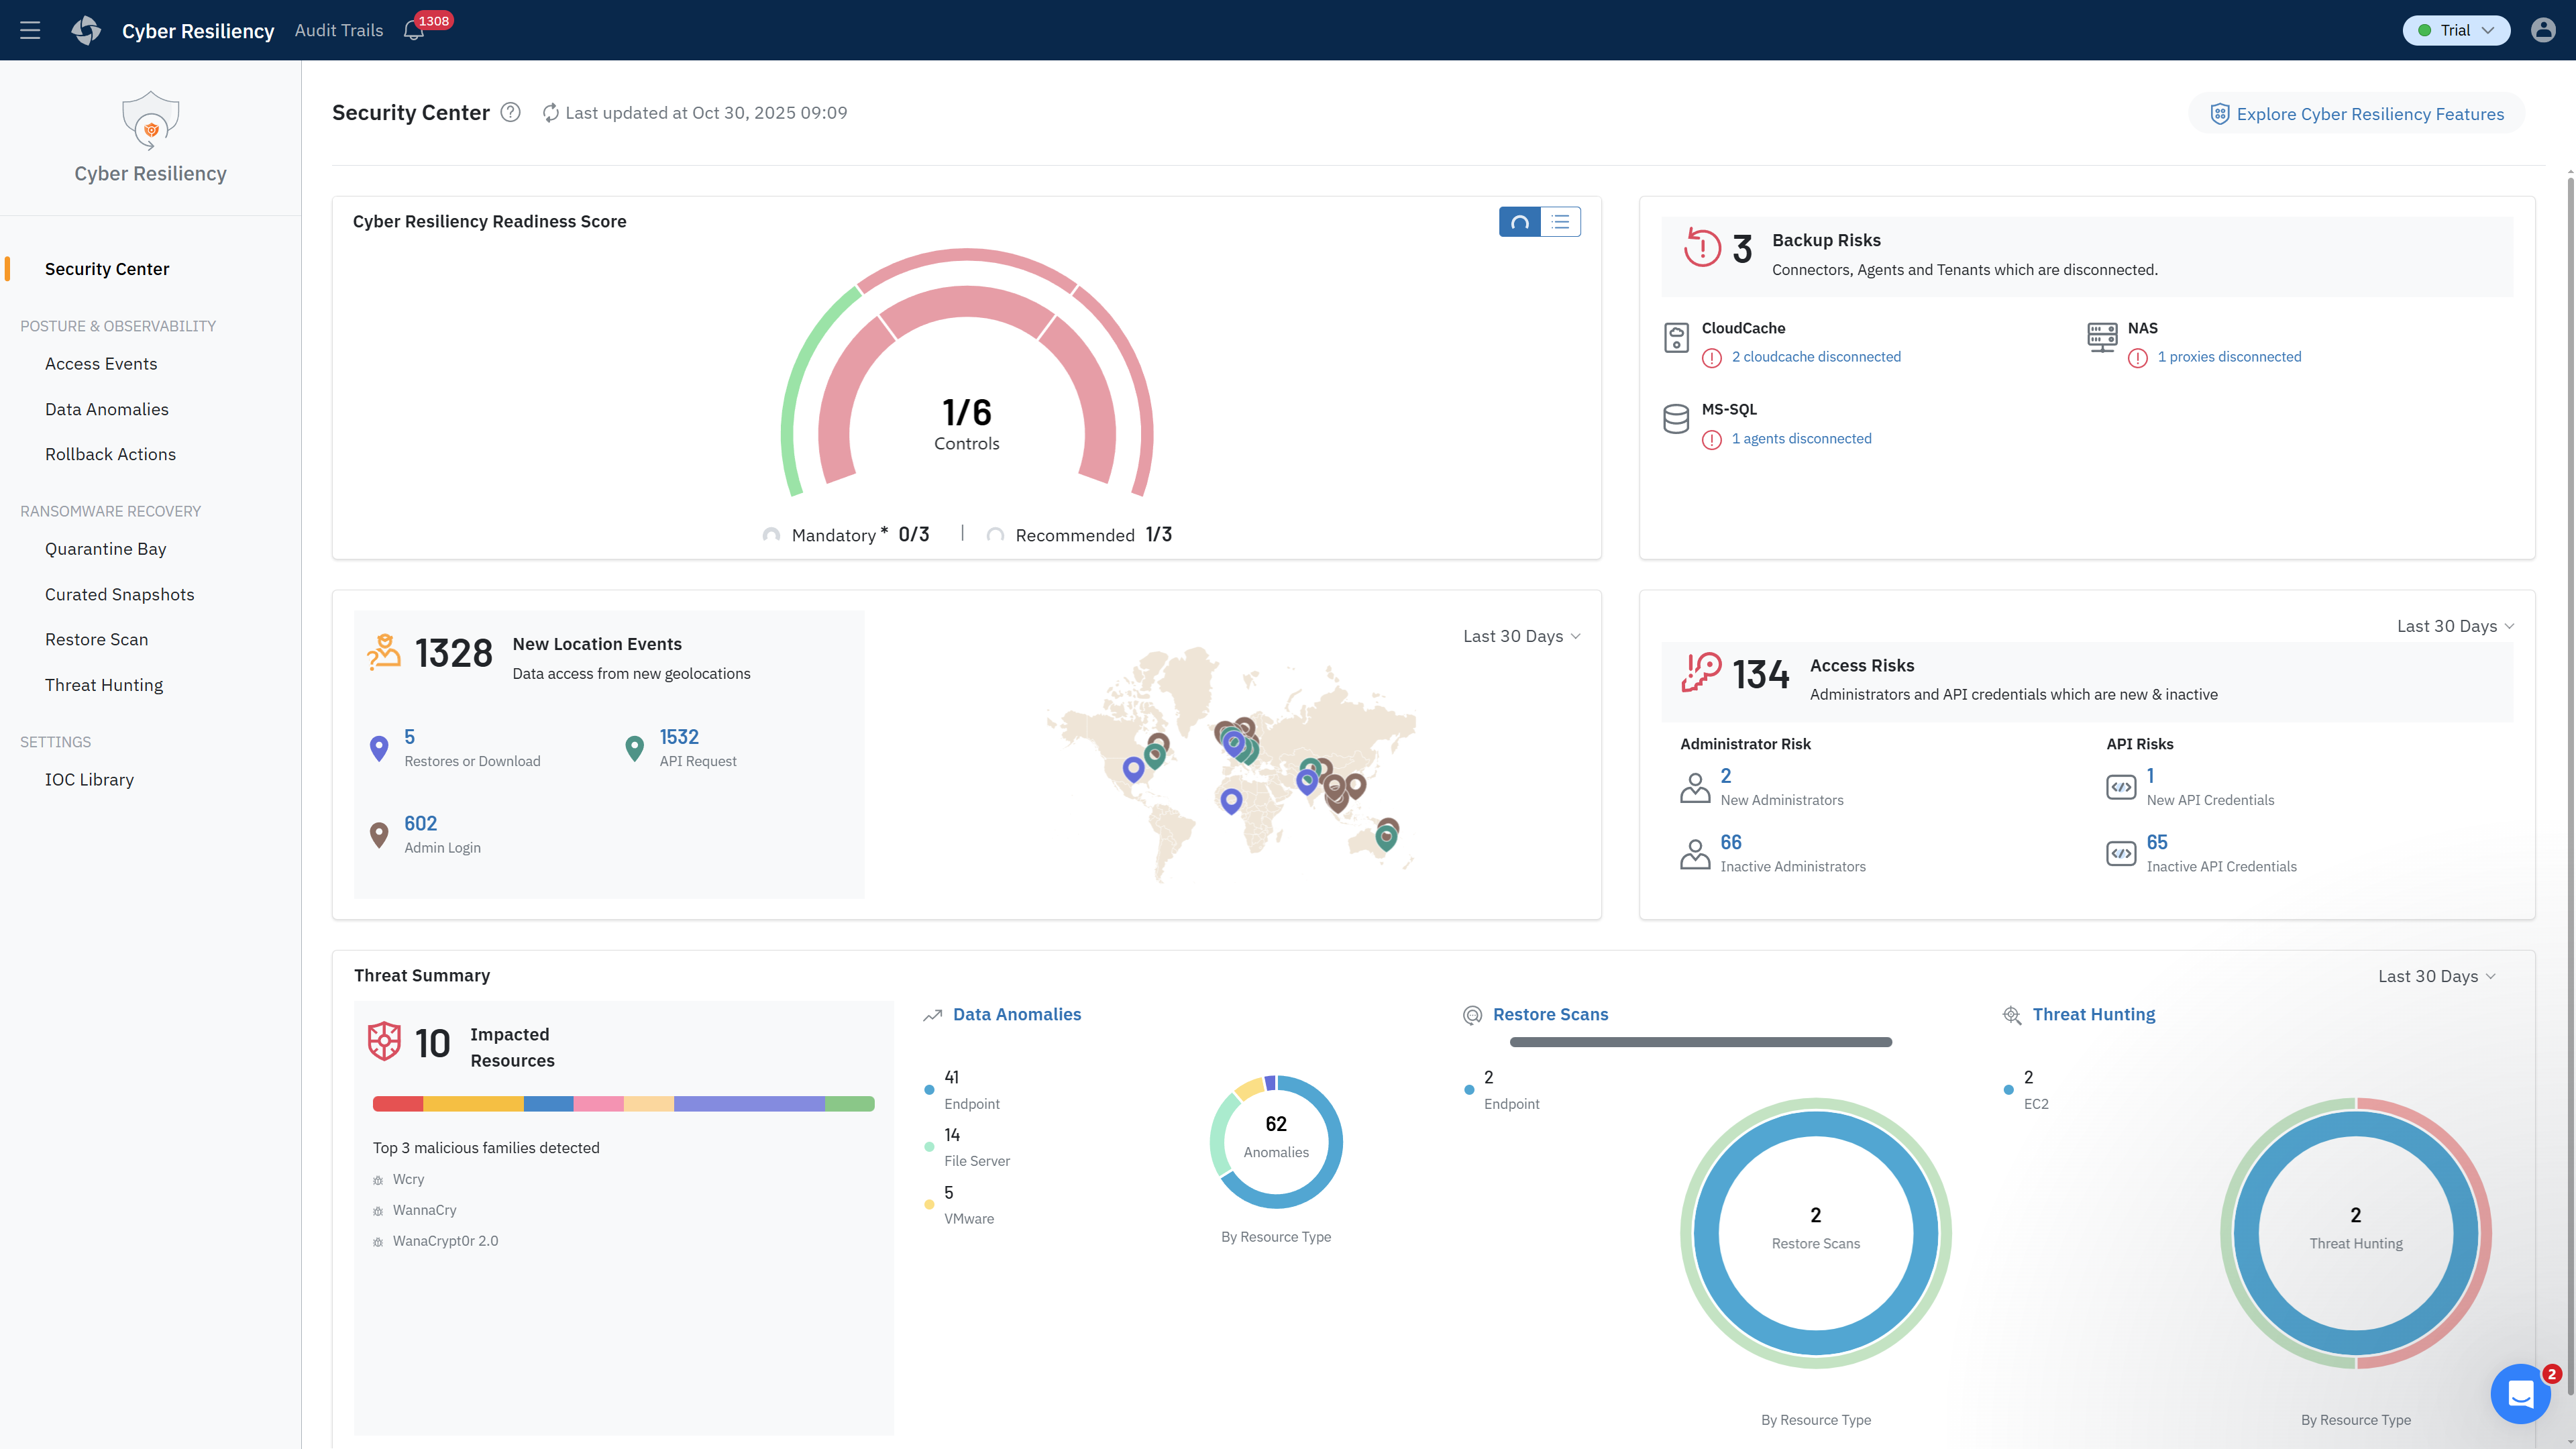Open Audit Trails in top bar

(x=339, y=30)
